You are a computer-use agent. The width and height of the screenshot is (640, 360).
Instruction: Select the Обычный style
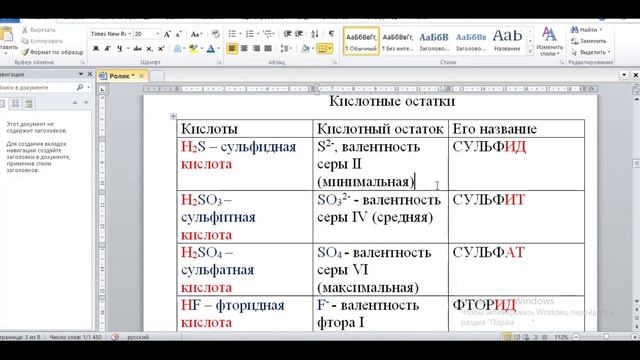click(361, 41)
